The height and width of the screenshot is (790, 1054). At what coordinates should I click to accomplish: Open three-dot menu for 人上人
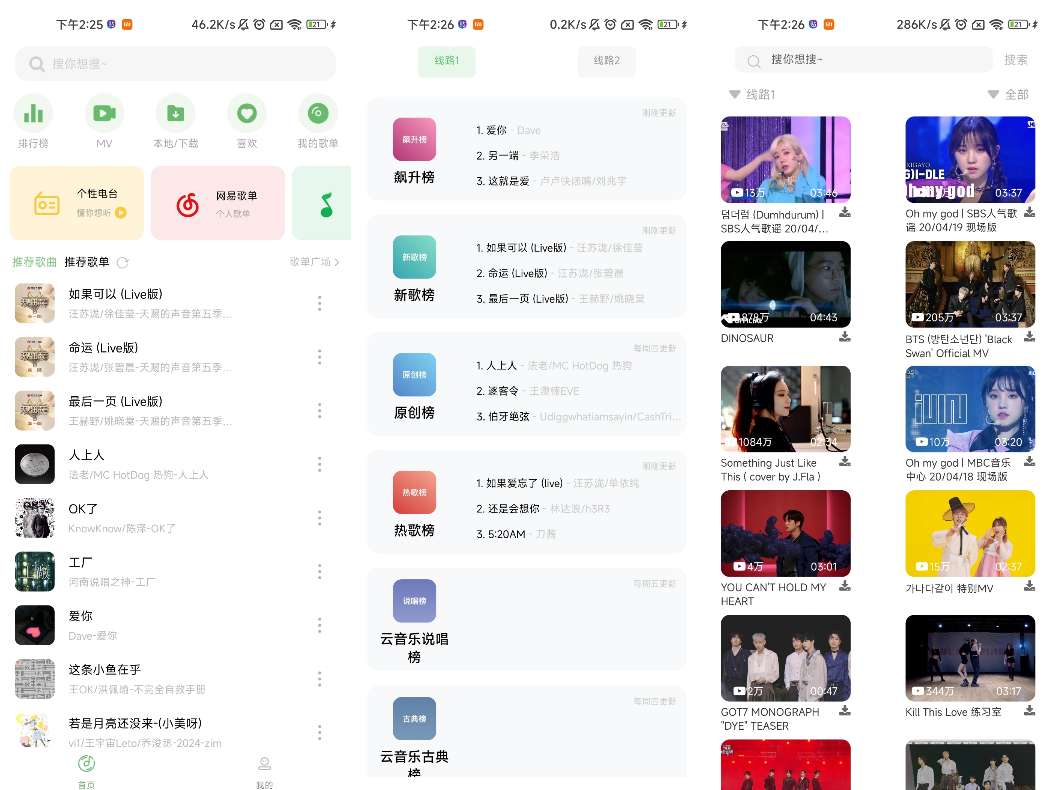pyautogui.click(x=320, y=464)
